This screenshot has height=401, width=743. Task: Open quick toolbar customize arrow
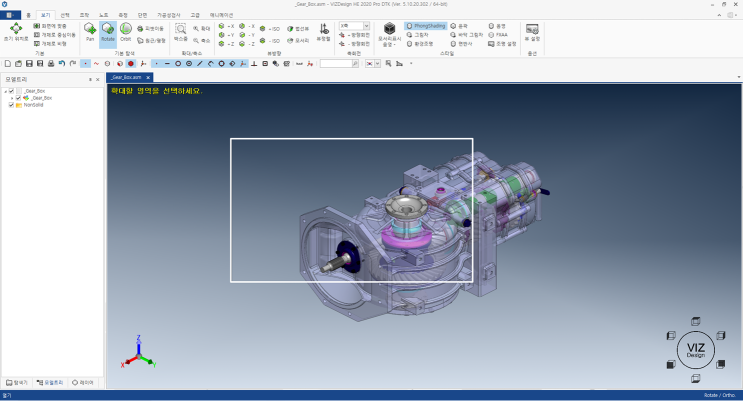[411, 64]
